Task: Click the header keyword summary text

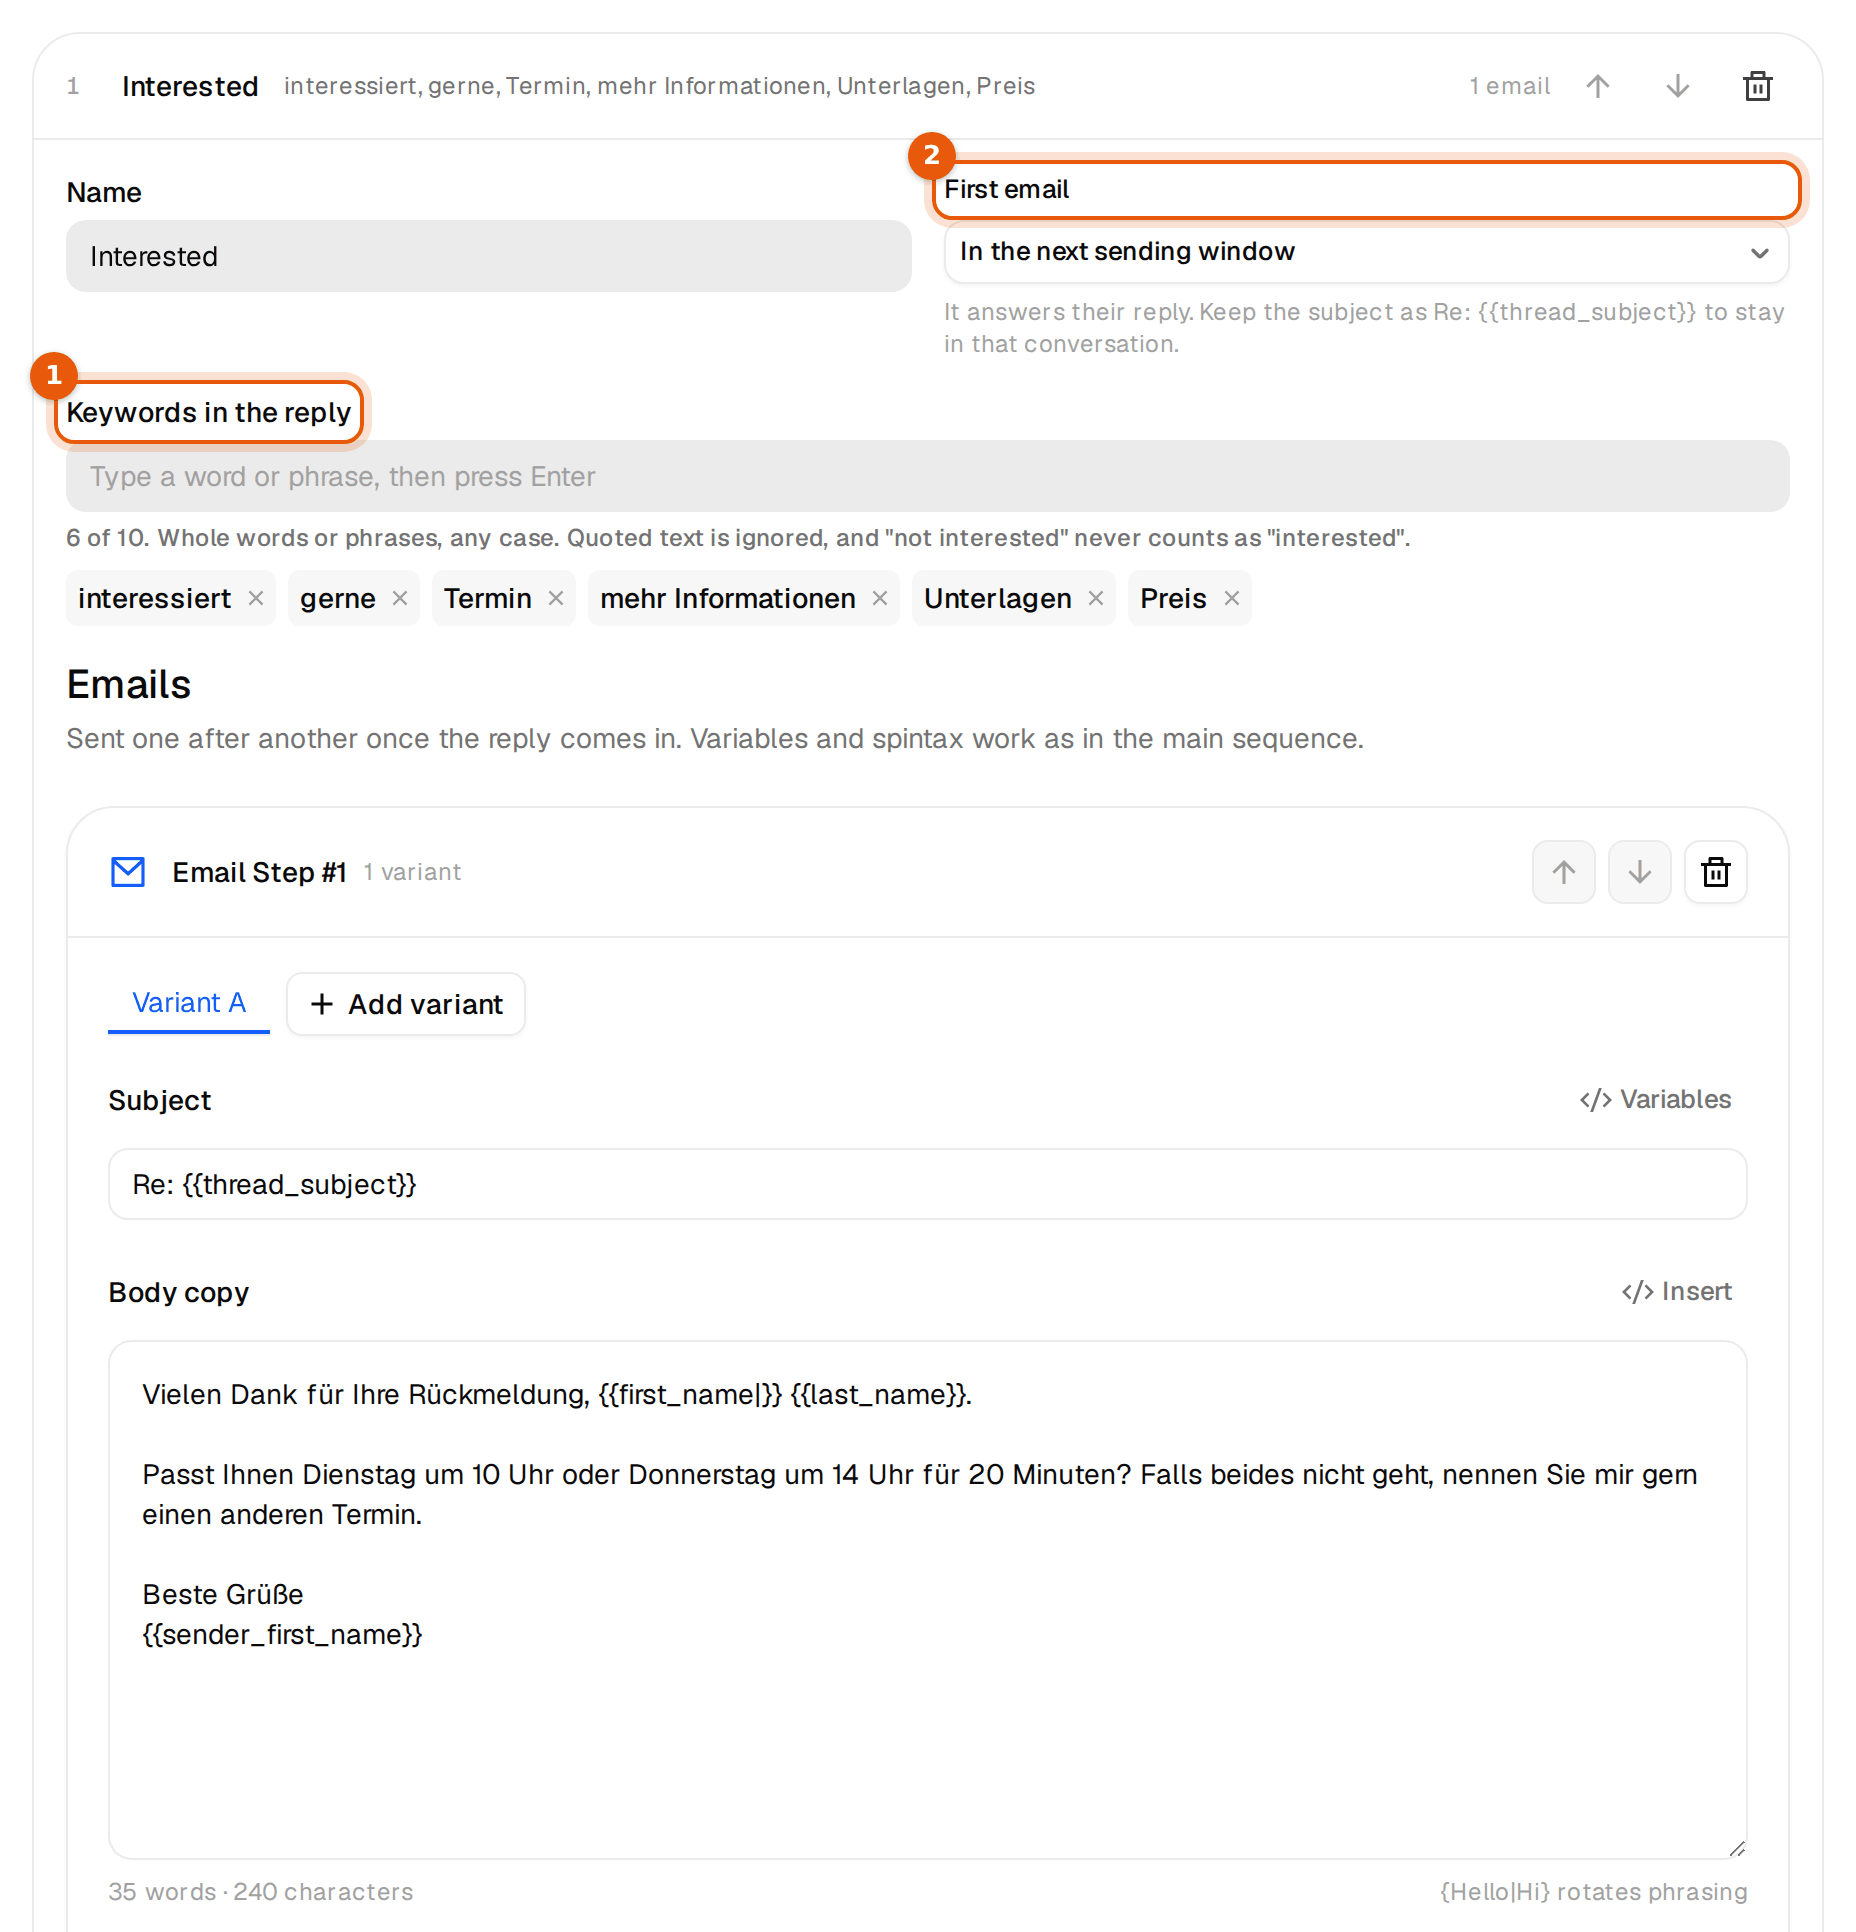Action: [660, 86]
